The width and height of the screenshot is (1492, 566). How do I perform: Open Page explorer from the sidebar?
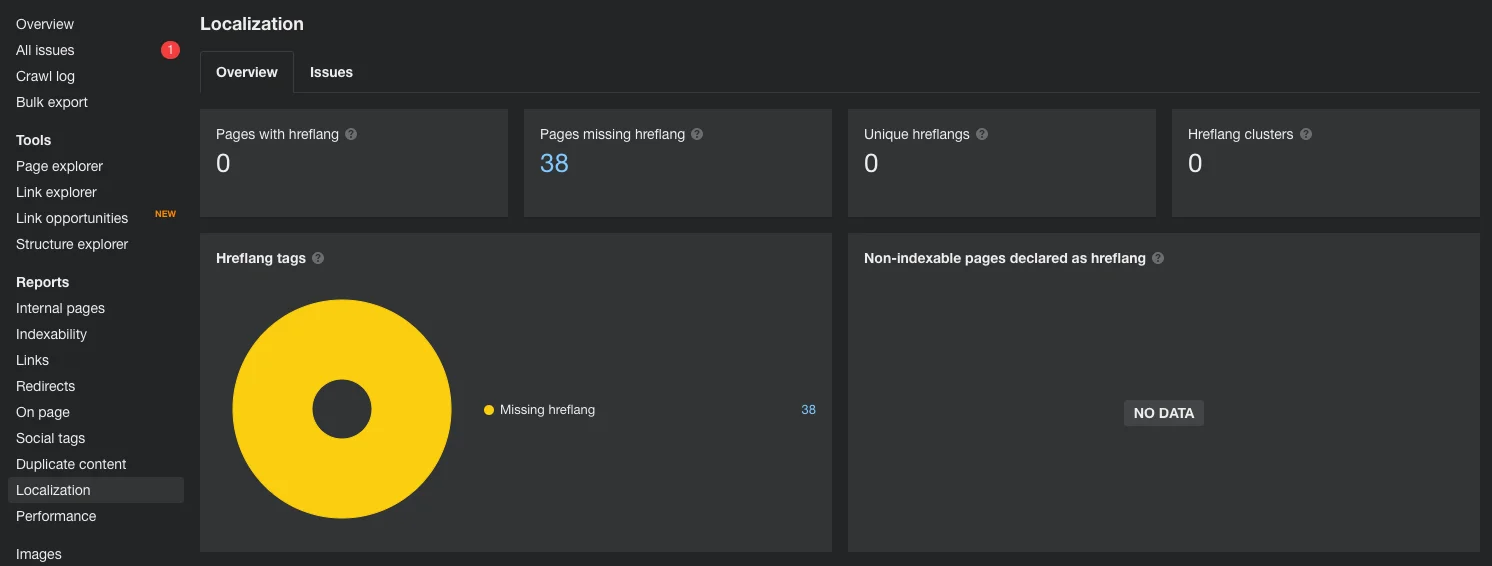tap(60, 166)
